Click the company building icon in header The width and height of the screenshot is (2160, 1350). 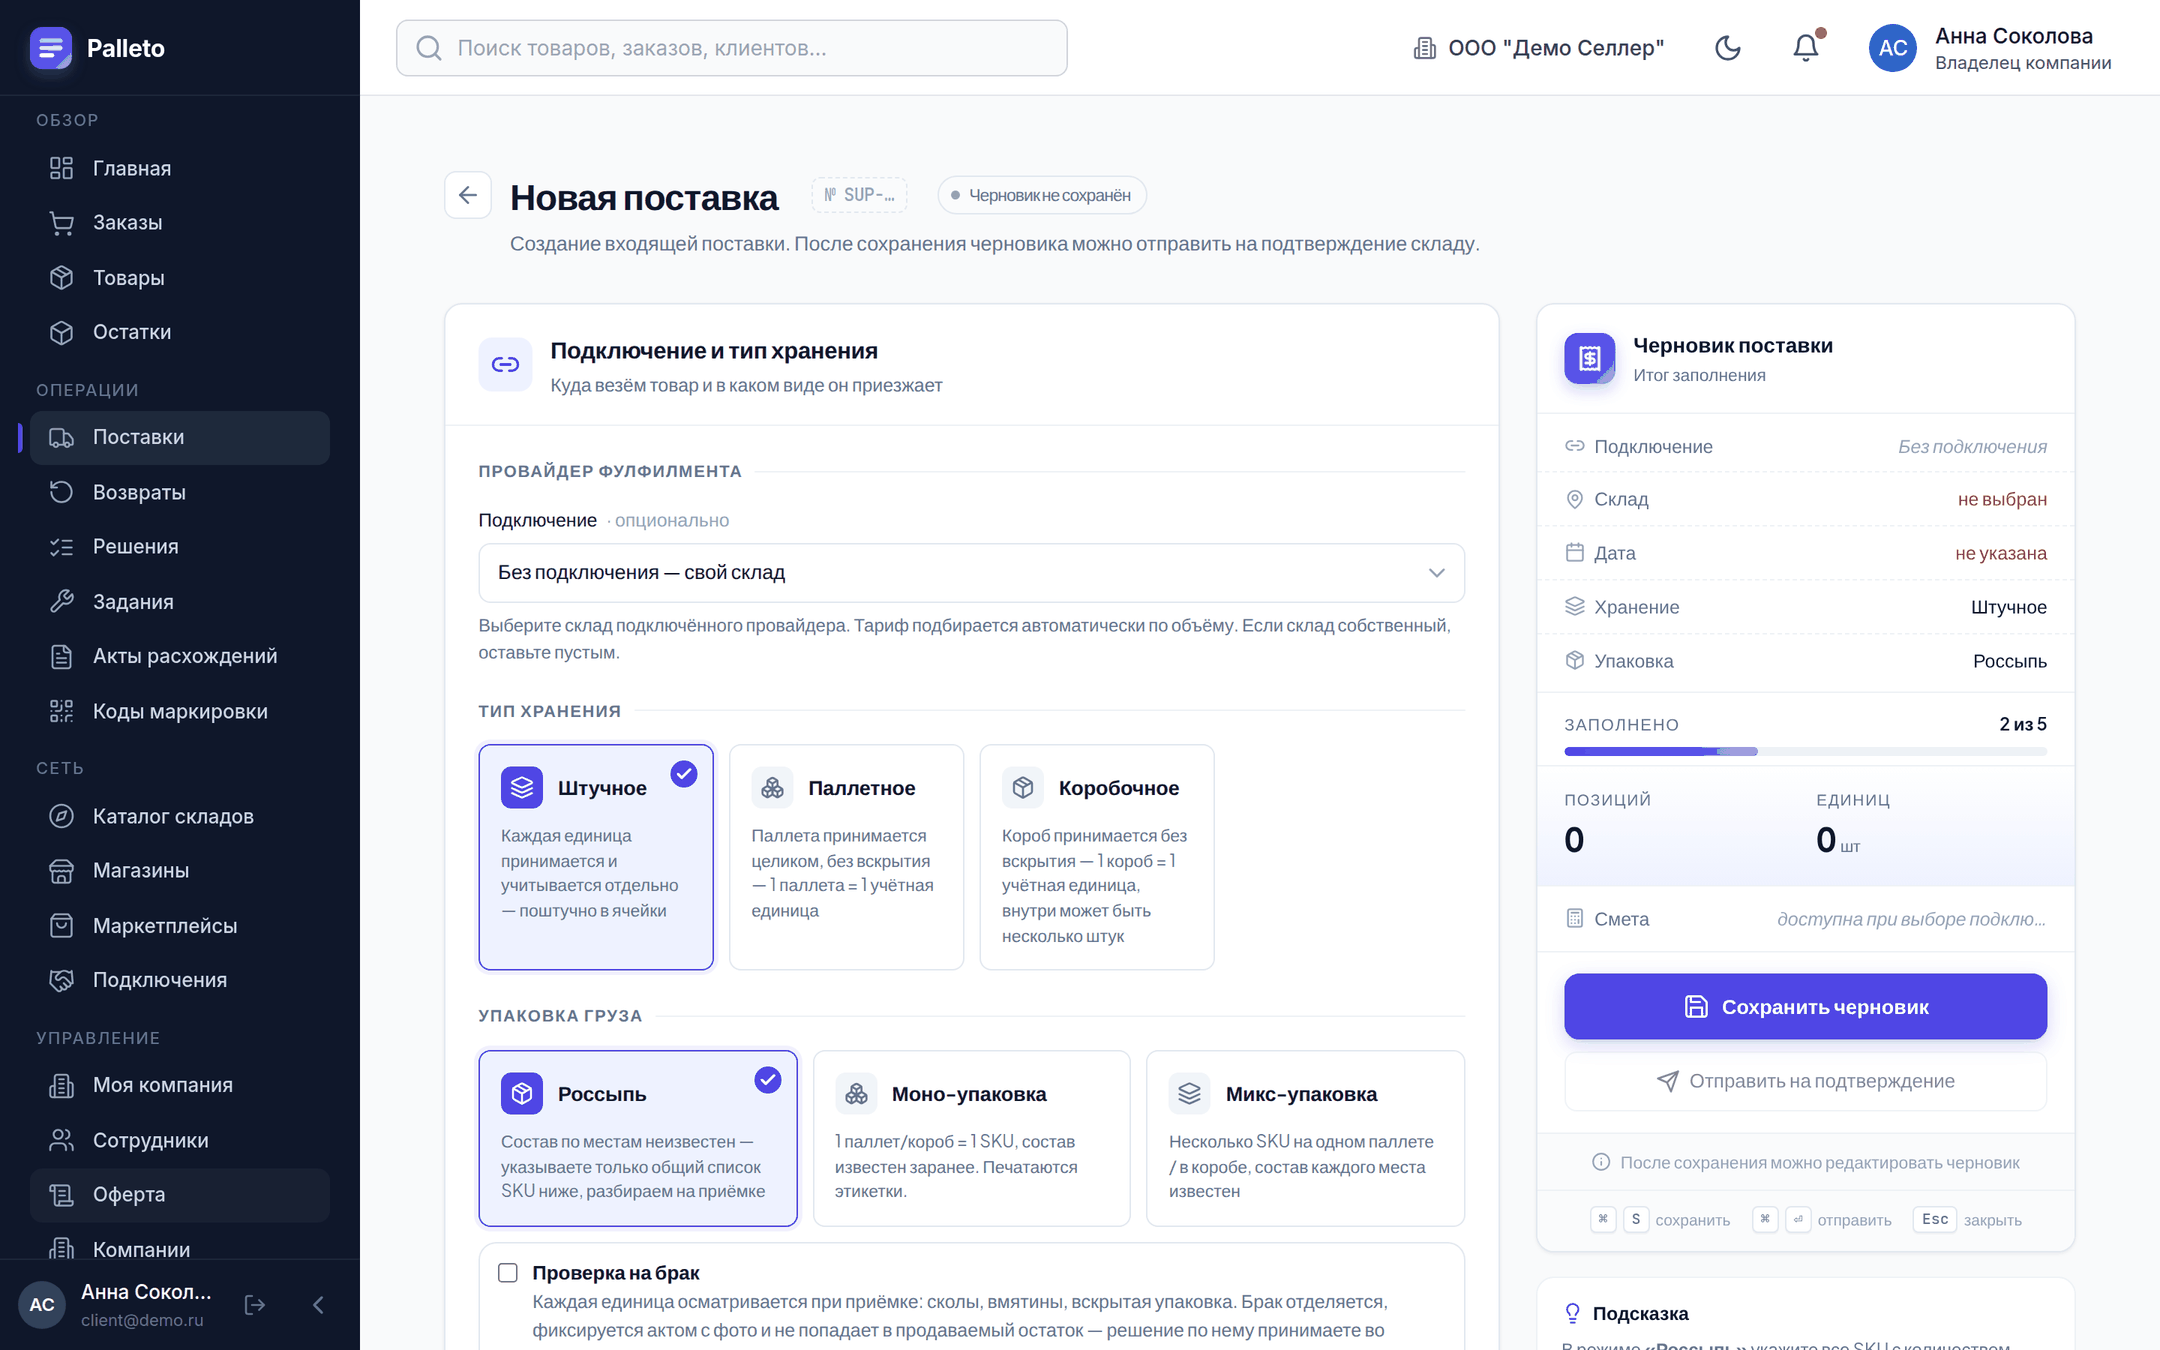pos(1424,48)
